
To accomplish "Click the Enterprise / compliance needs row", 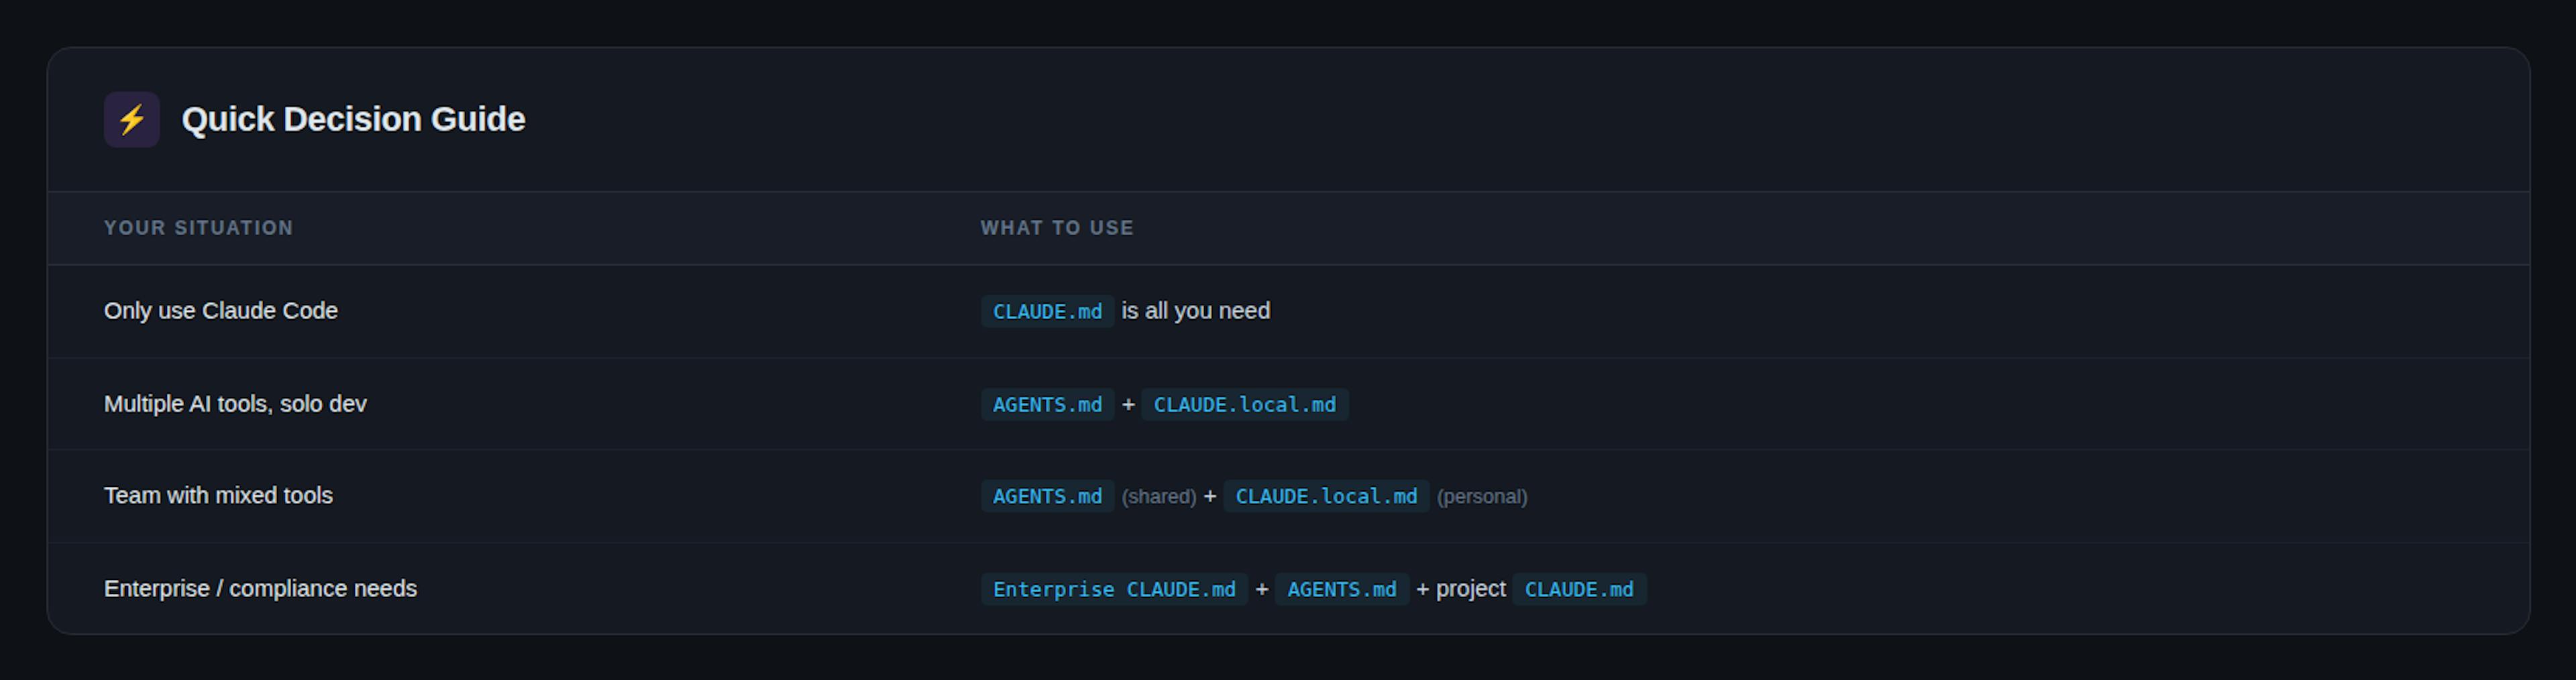I will point(261,589).
